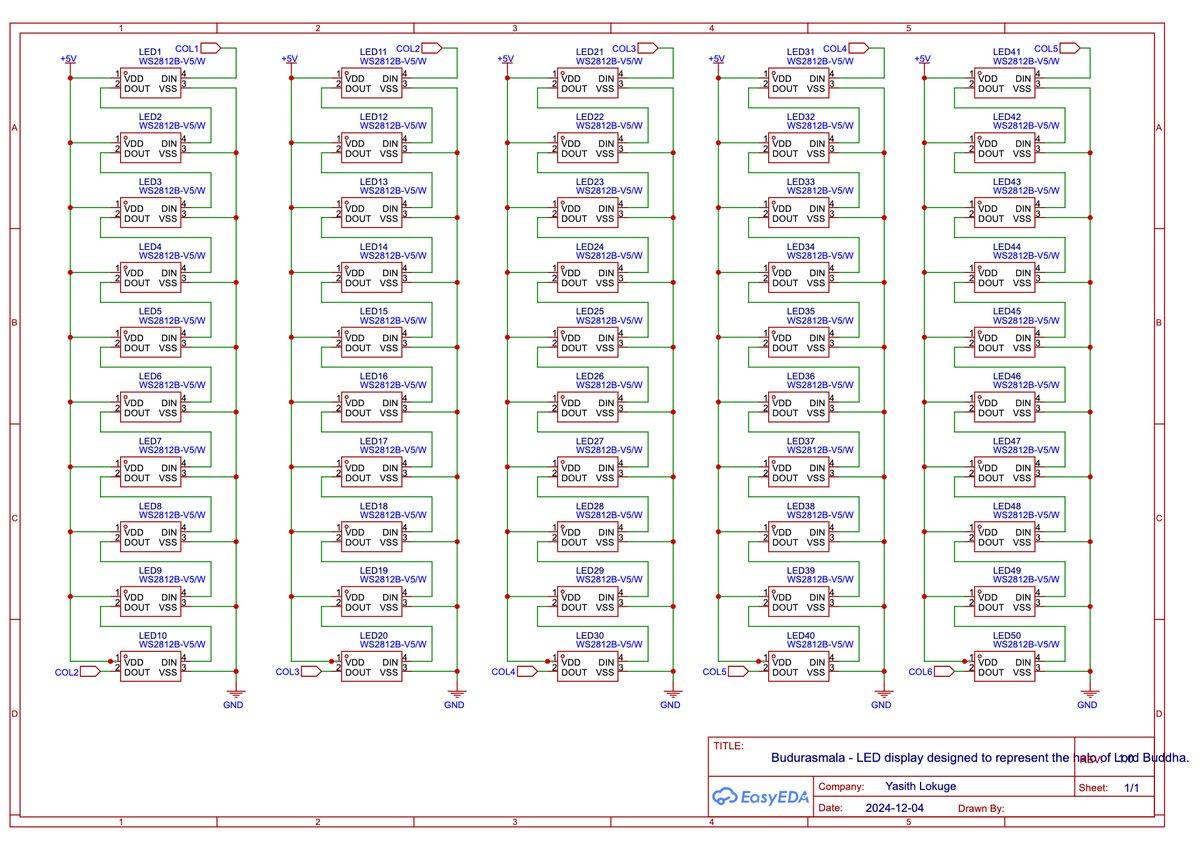Screen dimensions: 1200x850
Task: Click the DOUT pin label on LED12
Action: (x=358, y=153)
